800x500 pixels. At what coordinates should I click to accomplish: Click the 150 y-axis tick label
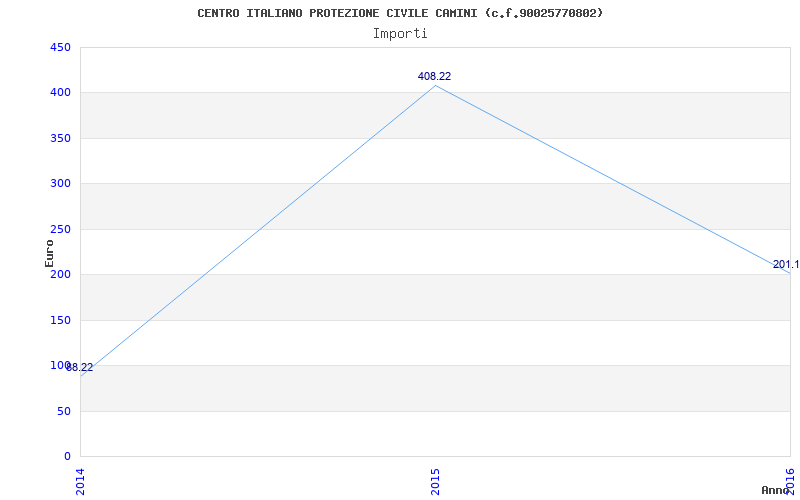tap(60, 320)
